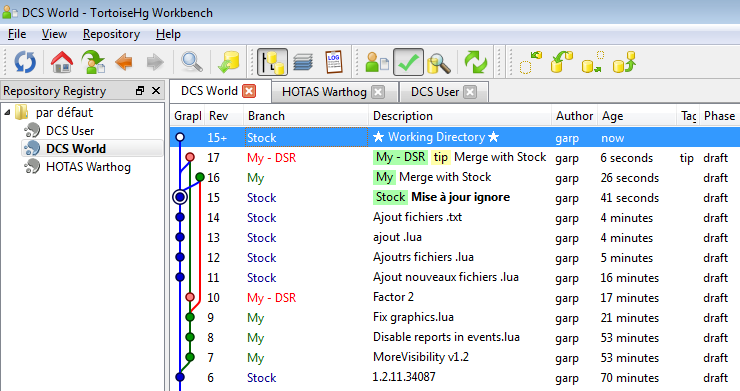740x391 pixels.
Task: Toggle the Repository Registry panel icon
Action: 273,62
